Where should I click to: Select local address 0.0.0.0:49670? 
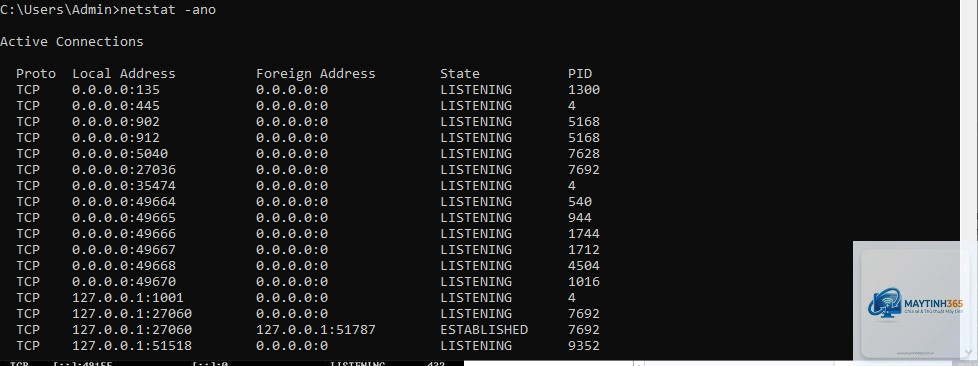click(x=123, y=282)
